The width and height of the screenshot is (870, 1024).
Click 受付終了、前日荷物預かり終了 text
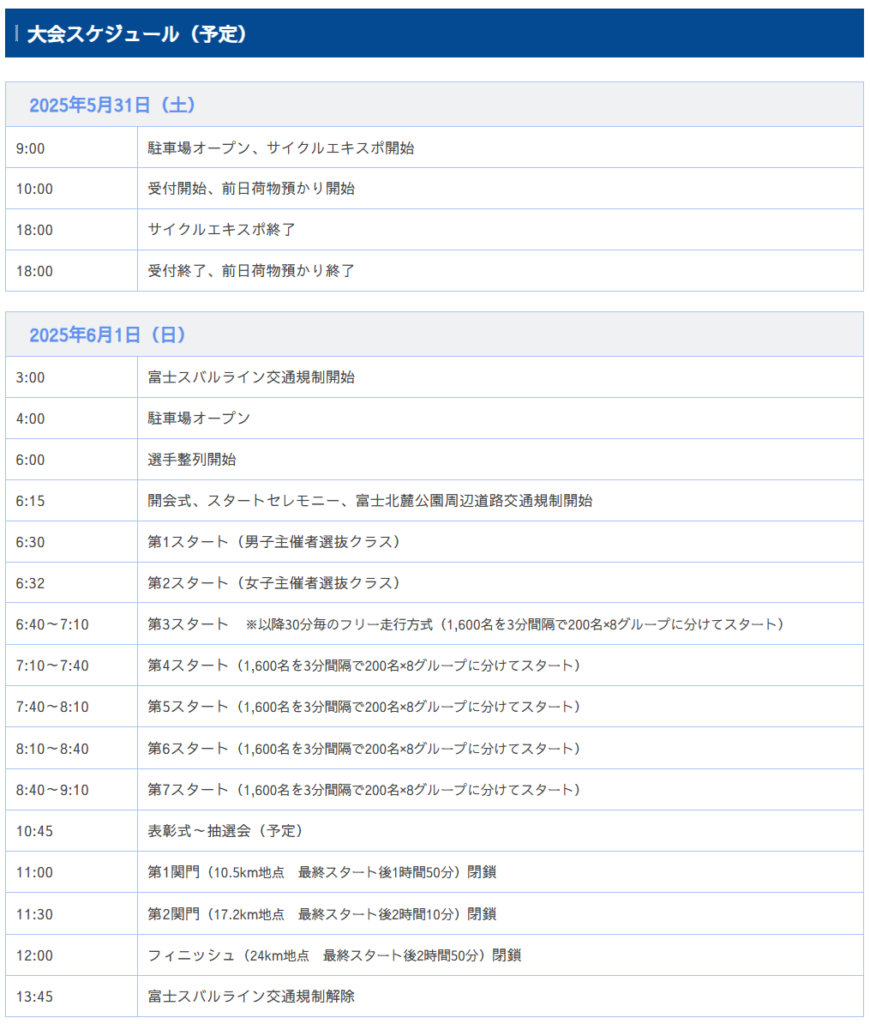pos(251,271)
